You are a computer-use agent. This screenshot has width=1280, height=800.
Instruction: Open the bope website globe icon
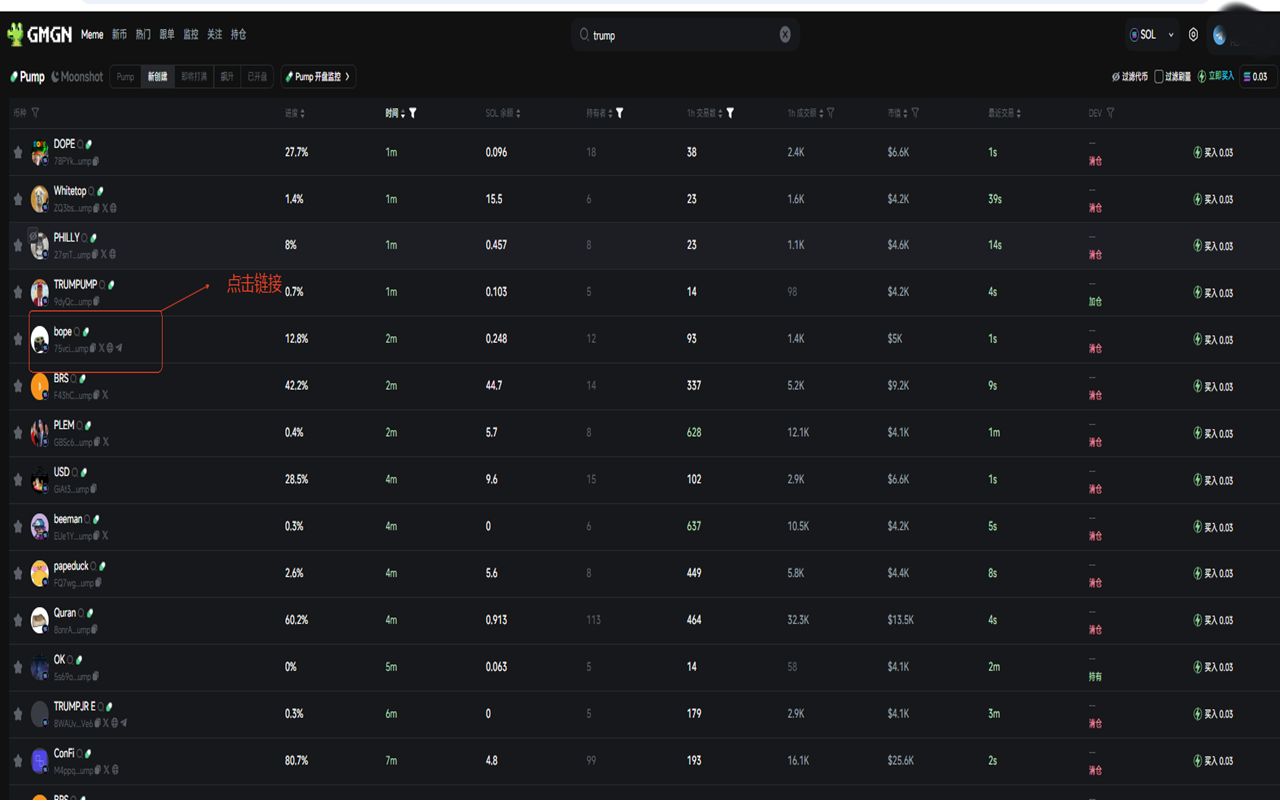110,348
